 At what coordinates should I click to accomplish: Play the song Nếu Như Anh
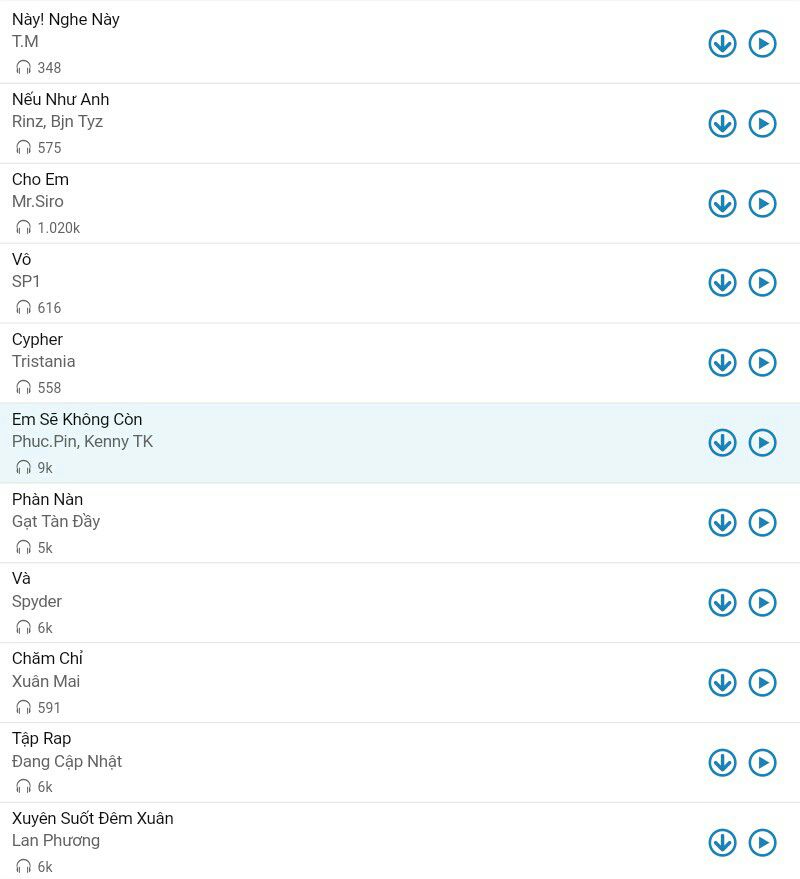click(x=762, y=123)
